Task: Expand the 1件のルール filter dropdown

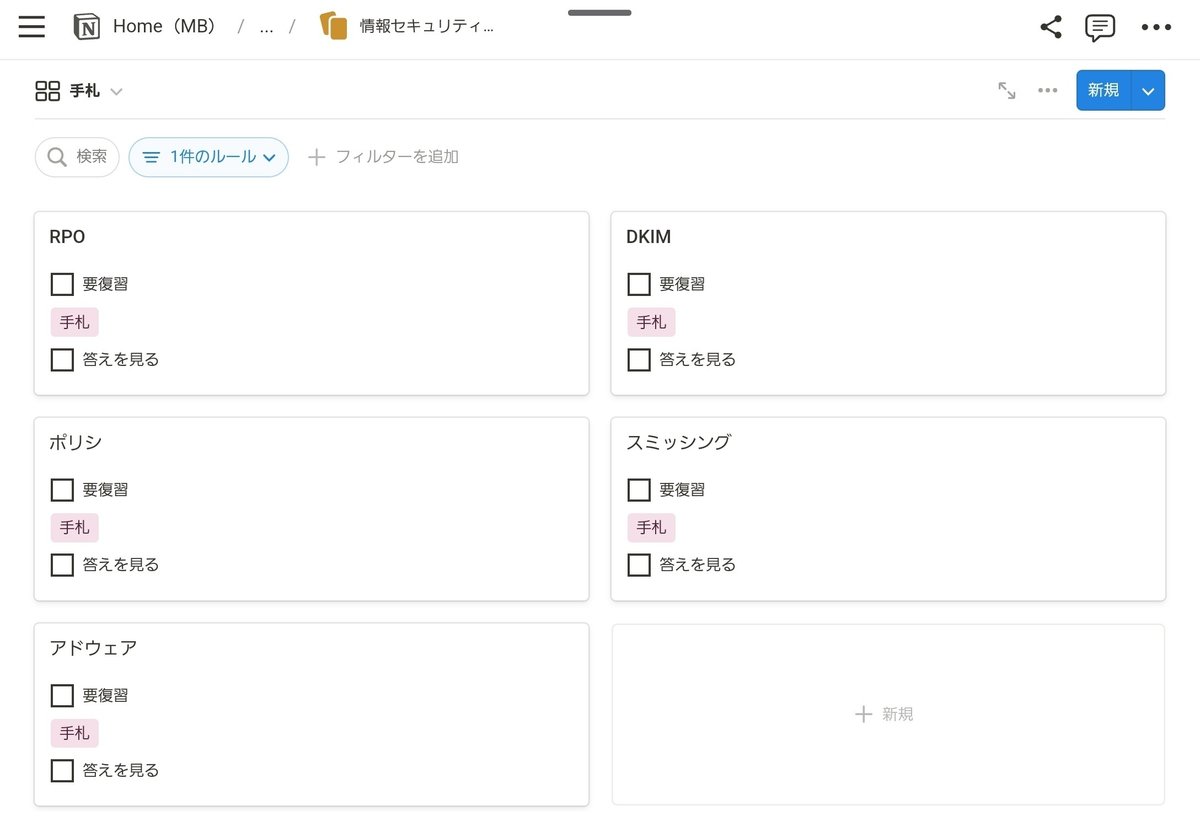Action: 208,157
